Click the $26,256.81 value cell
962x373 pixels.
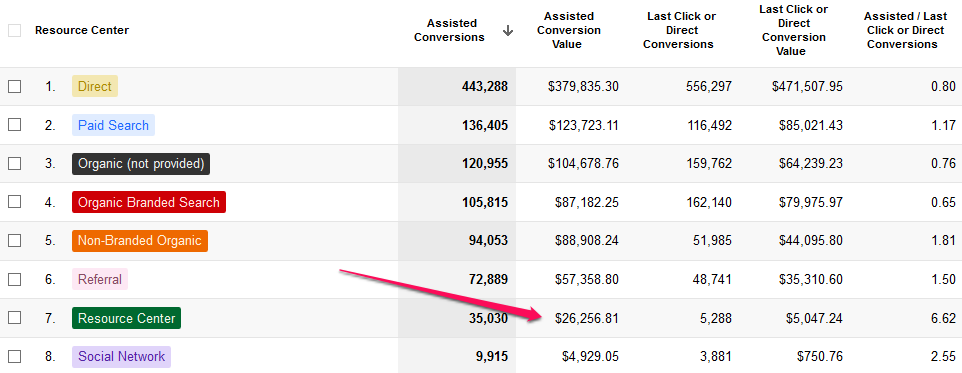(x=586, y=318)
